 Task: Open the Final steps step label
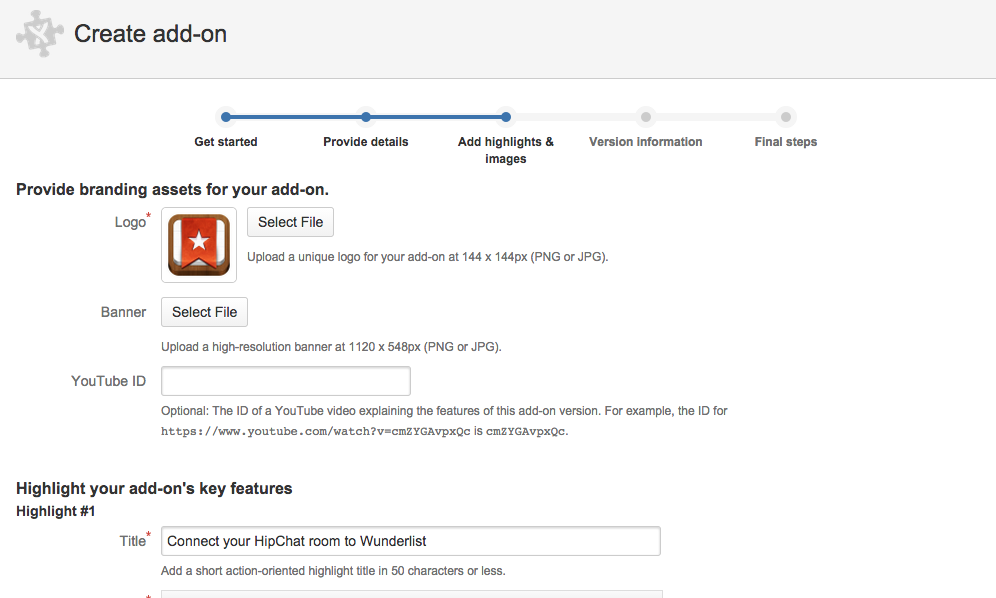786,142
